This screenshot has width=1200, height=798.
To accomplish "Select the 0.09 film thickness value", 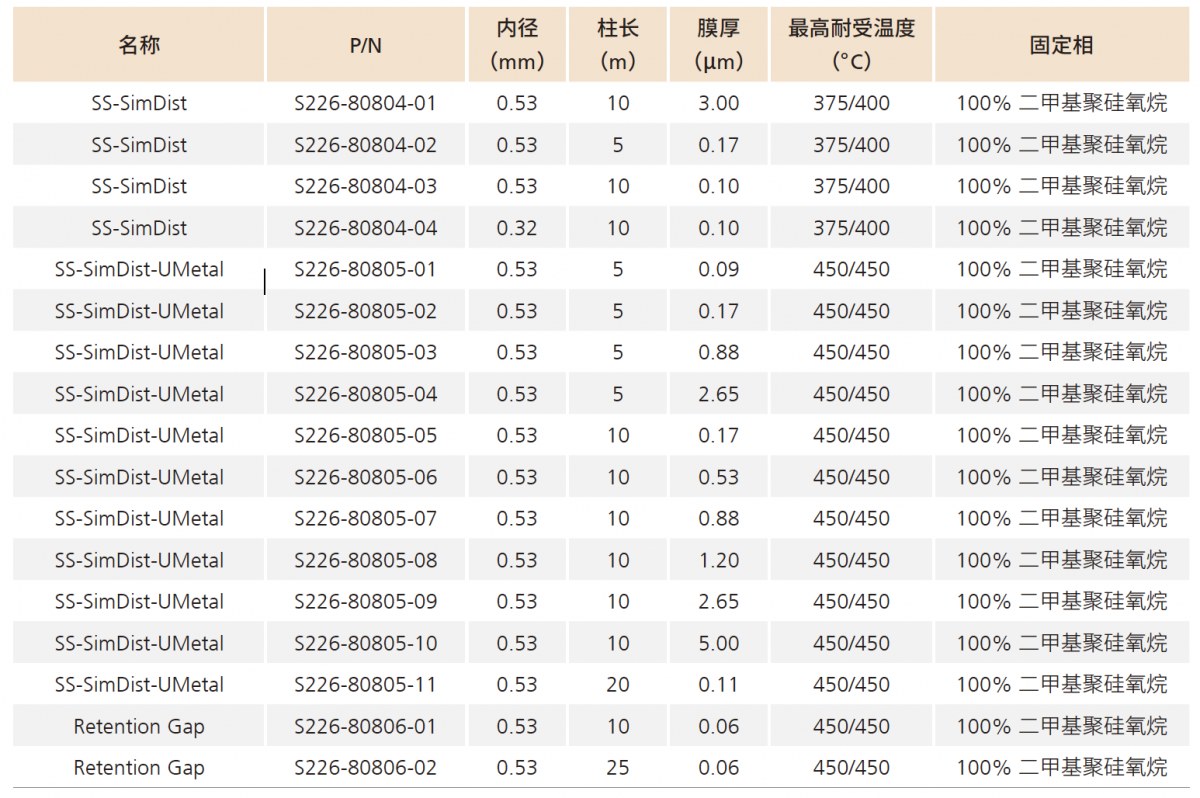I will click(x=719, y=269).
